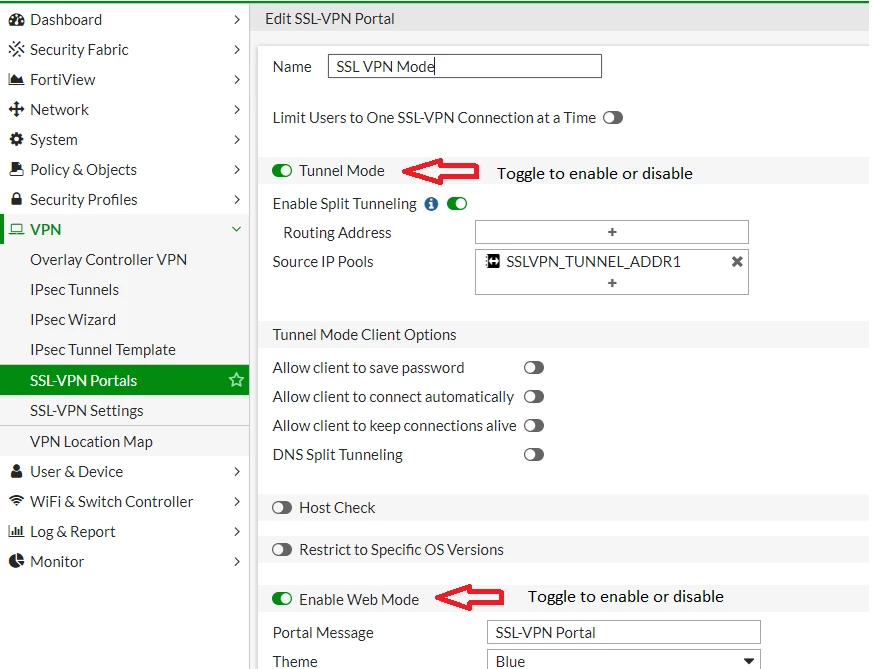Enable Allow client to keep connections alive
This screenshot has height=669, width=872.
[534, 425]
